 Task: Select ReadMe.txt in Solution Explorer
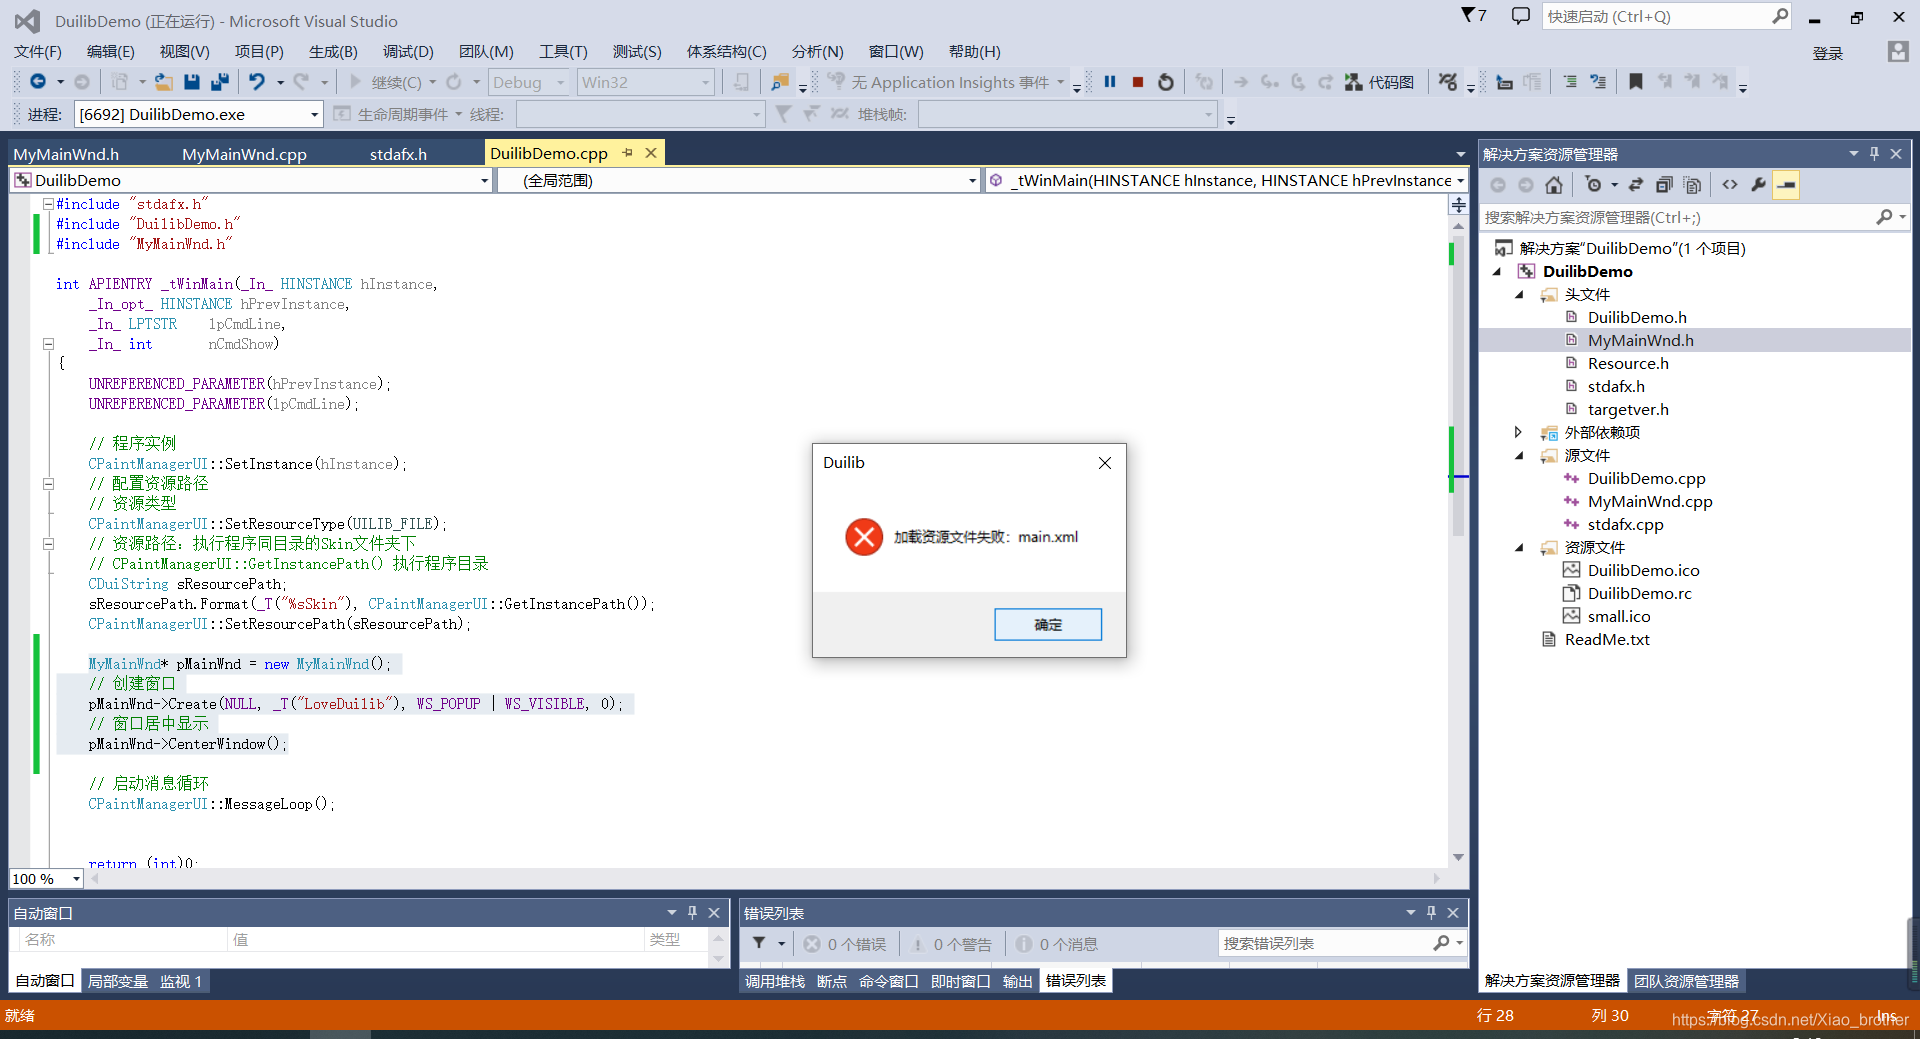[x=1606, y=640]
